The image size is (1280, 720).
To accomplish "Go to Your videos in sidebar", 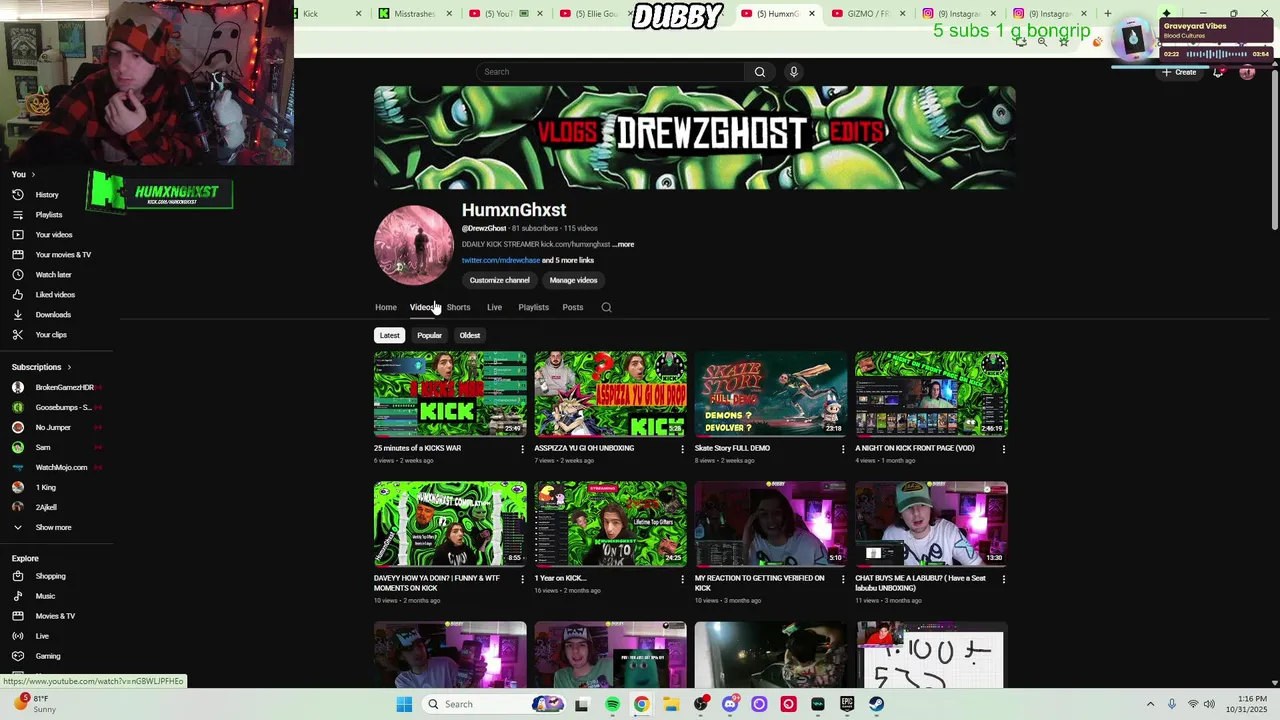I will click(x=53, y=235).
